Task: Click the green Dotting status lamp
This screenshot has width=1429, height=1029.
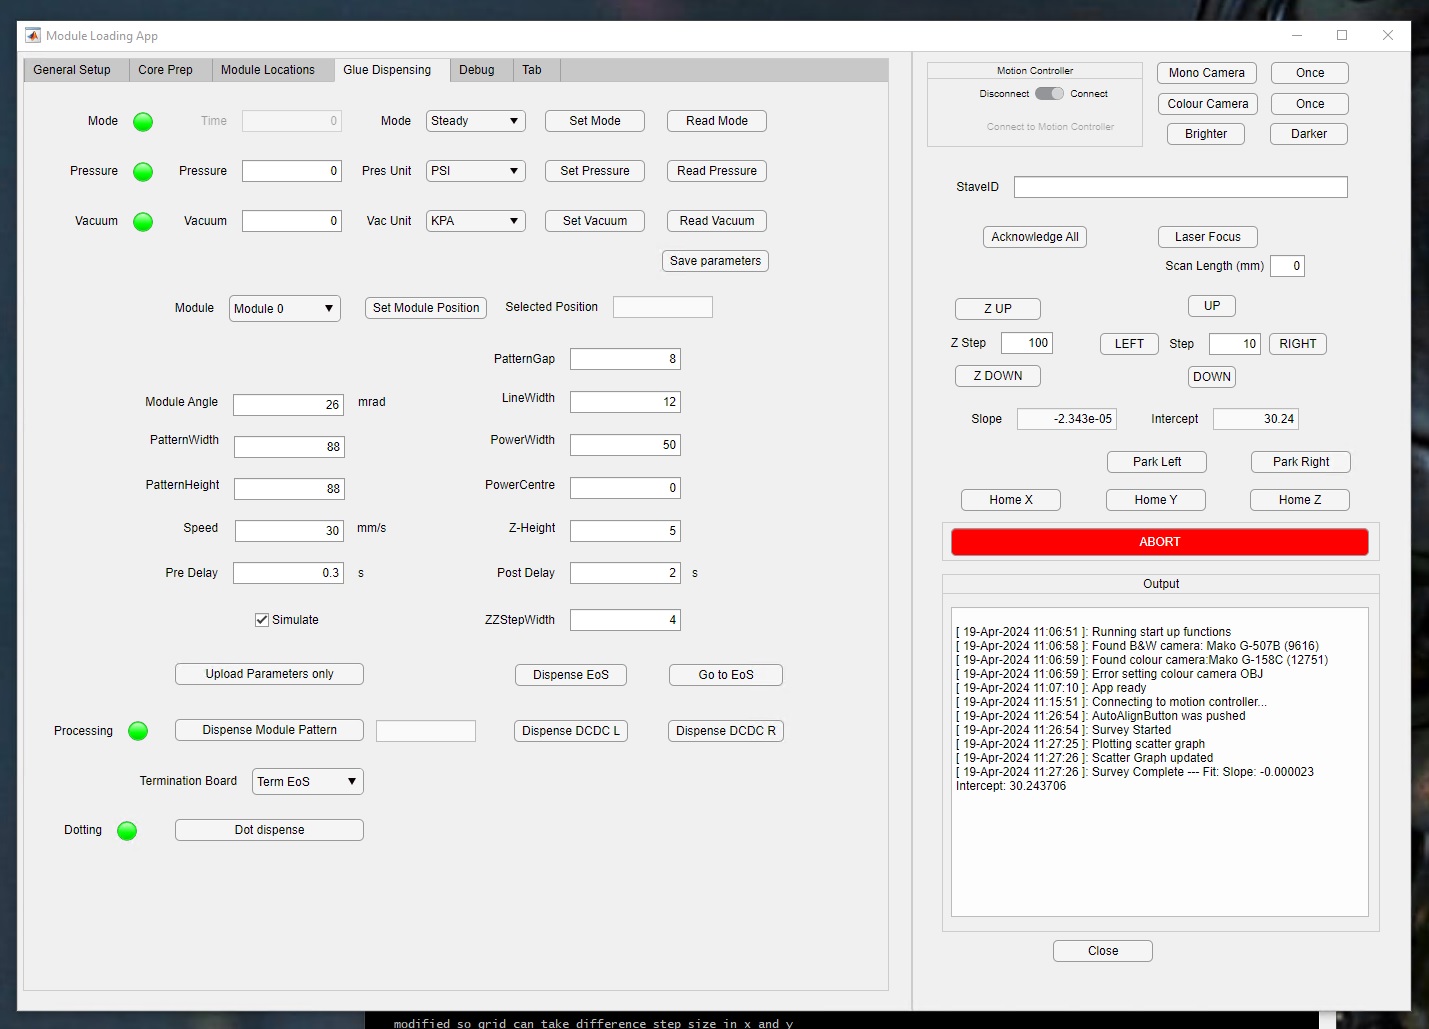Action: [x=127, y=831]
